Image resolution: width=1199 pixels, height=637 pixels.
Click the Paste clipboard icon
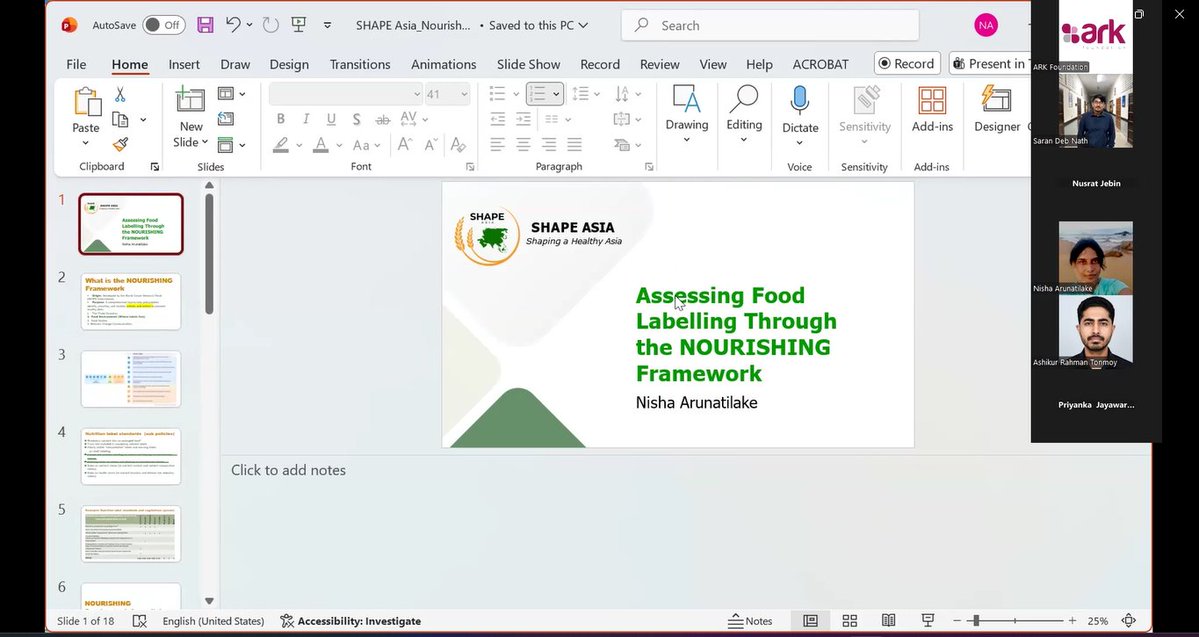tap(86, 102)
